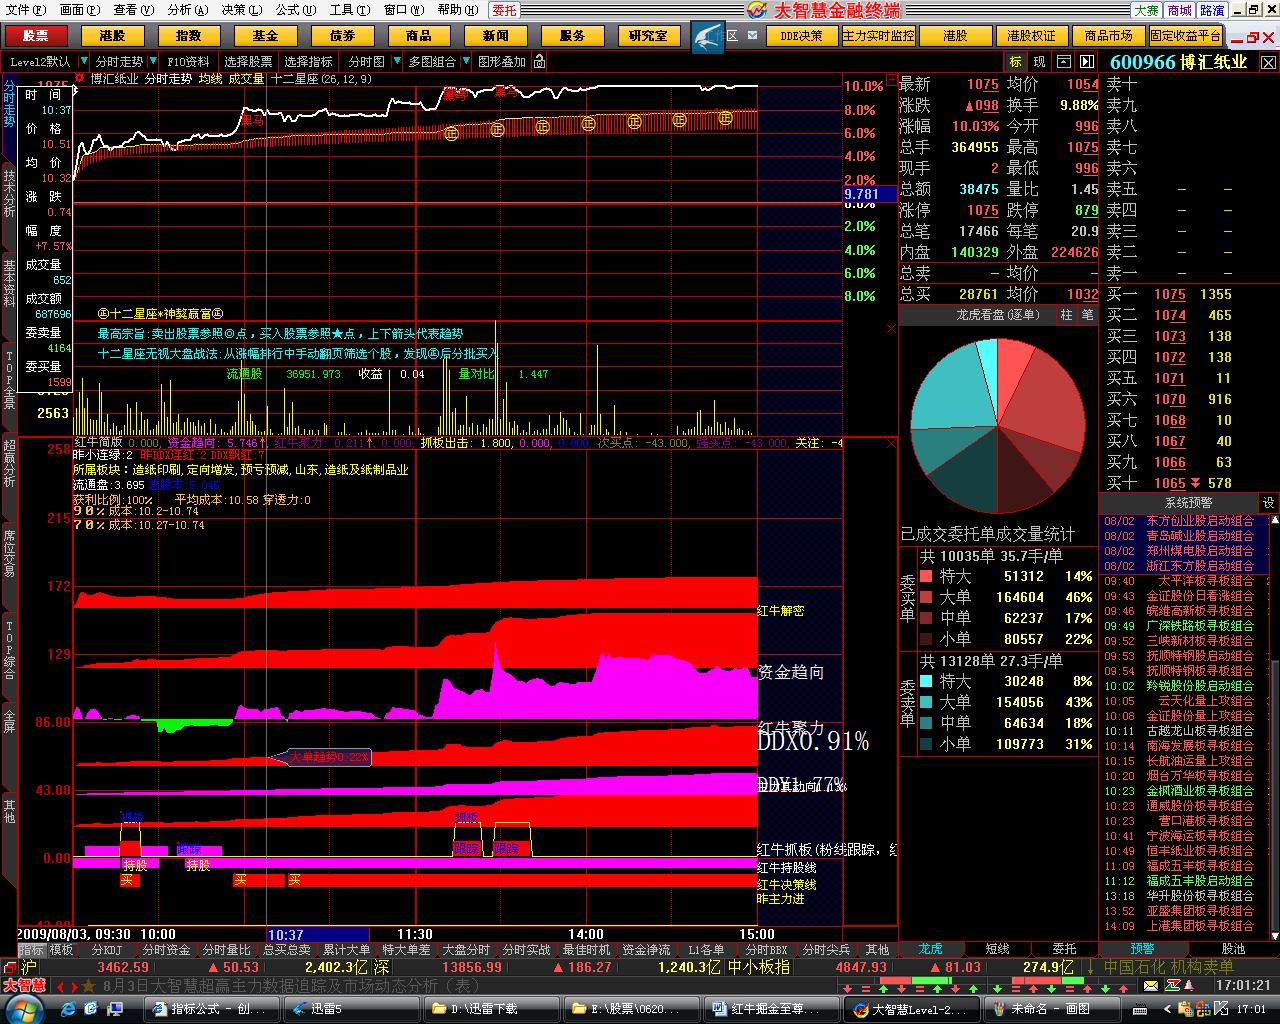Click the window-layout icon next to 现
The image size is (1280, 1024).
click(x=1064, y=62)
